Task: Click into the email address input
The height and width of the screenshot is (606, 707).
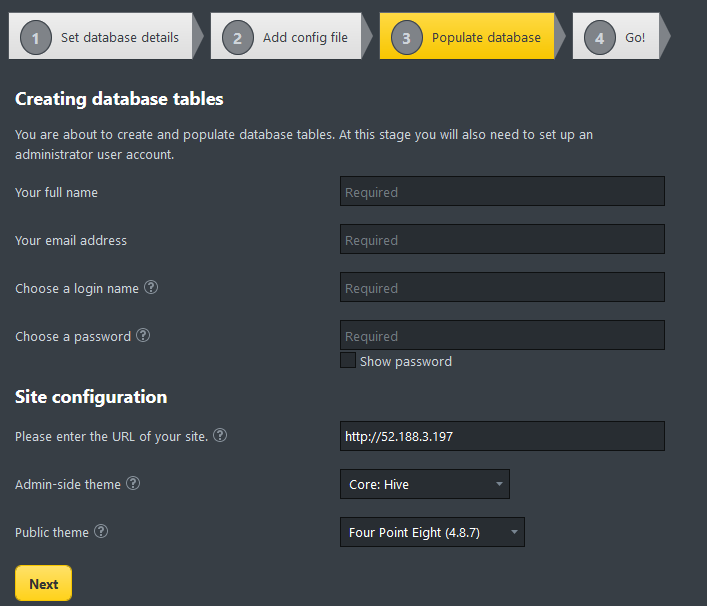Action: [502, 240]
